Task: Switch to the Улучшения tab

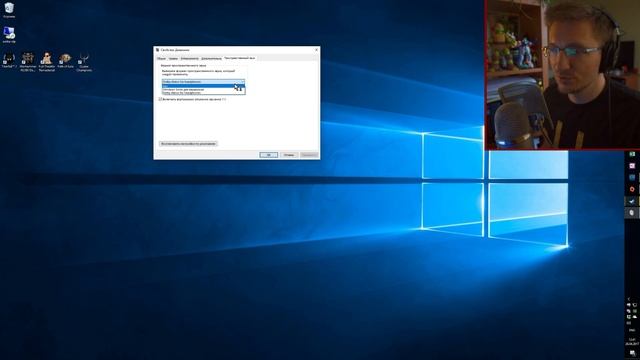Action: point(189,58)
